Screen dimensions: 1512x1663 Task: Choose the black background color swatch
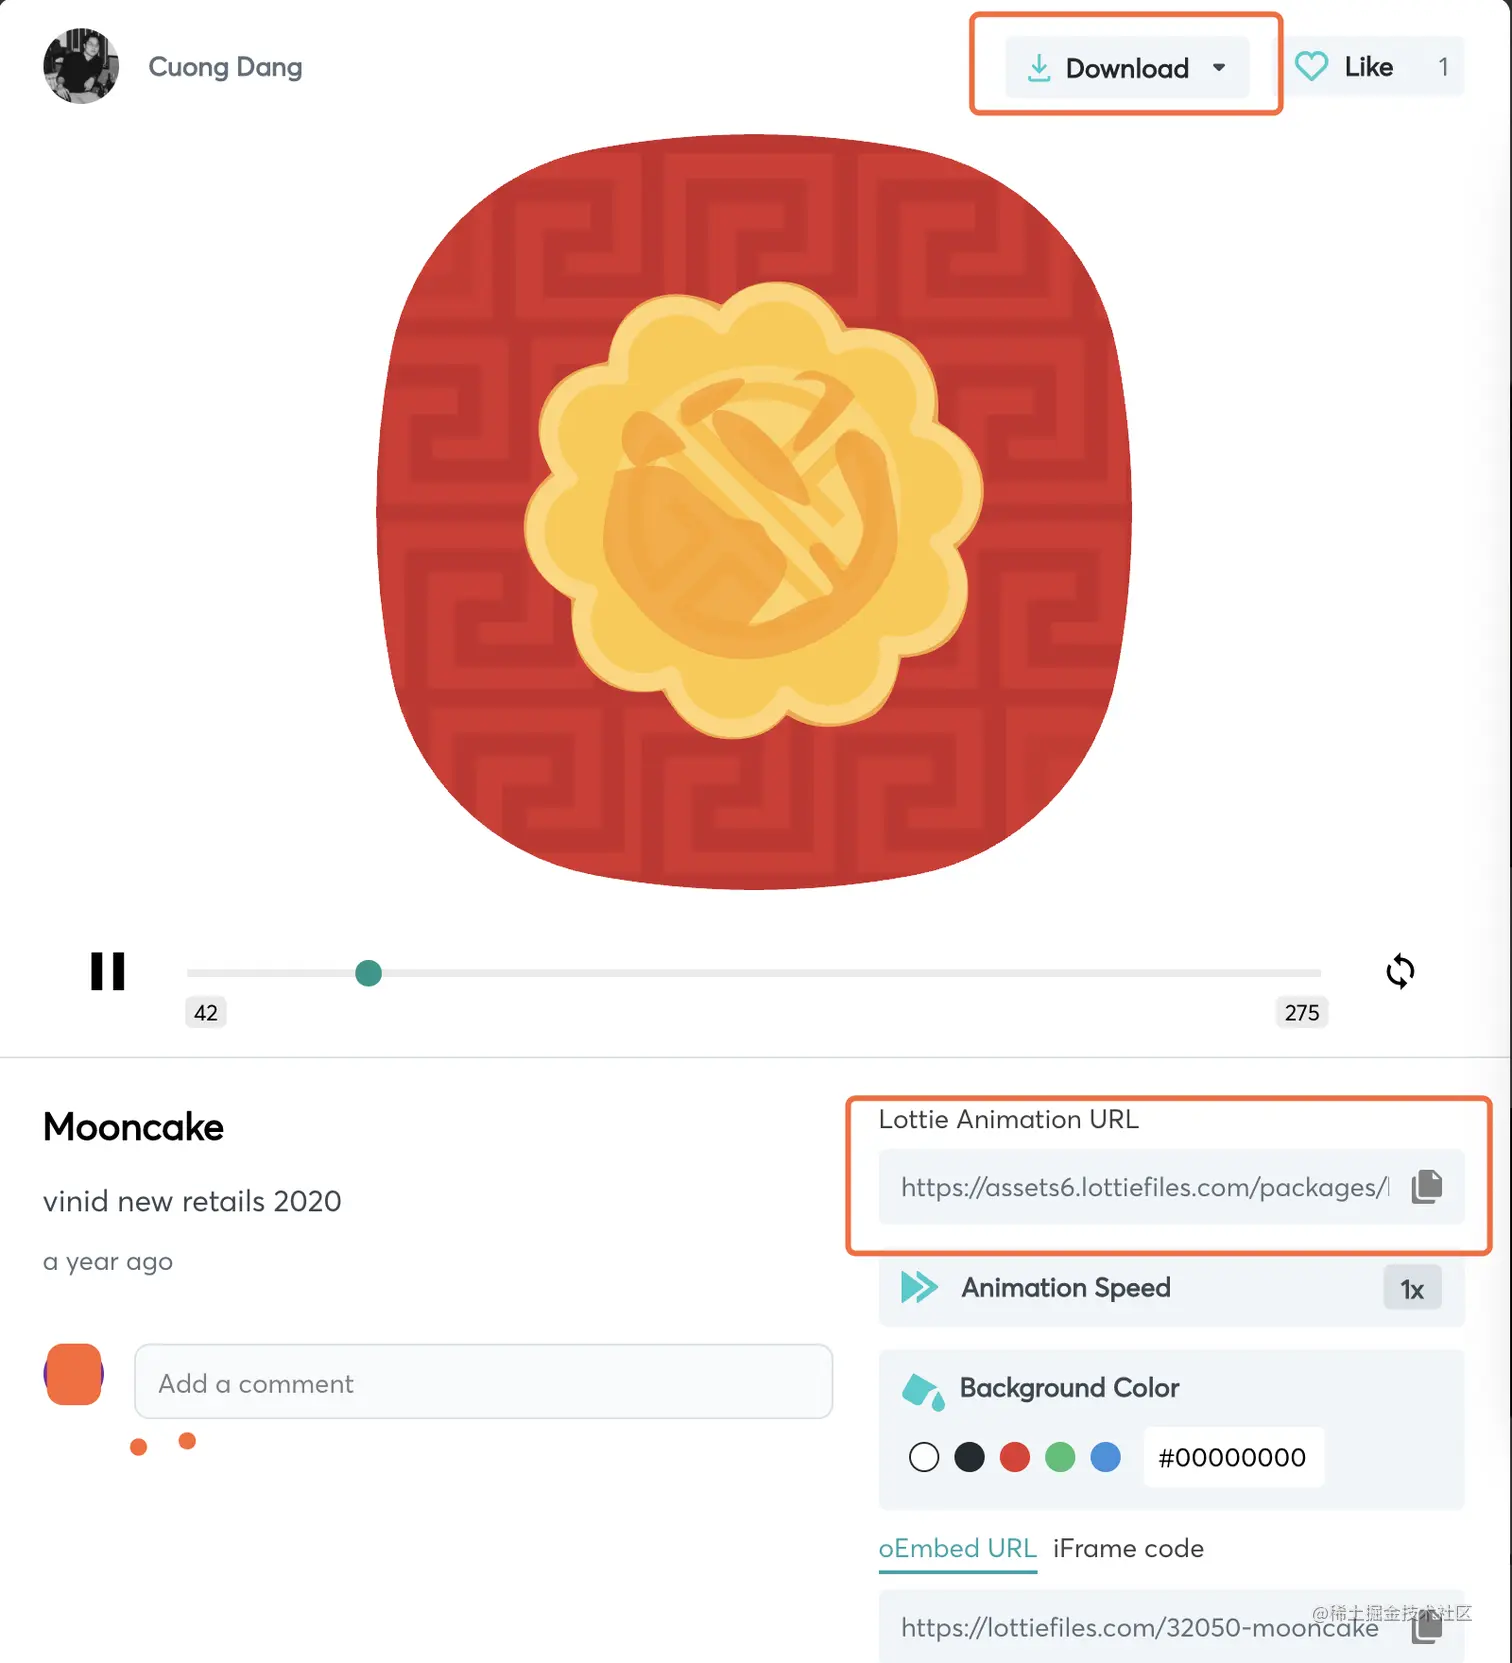[969, 1457]
